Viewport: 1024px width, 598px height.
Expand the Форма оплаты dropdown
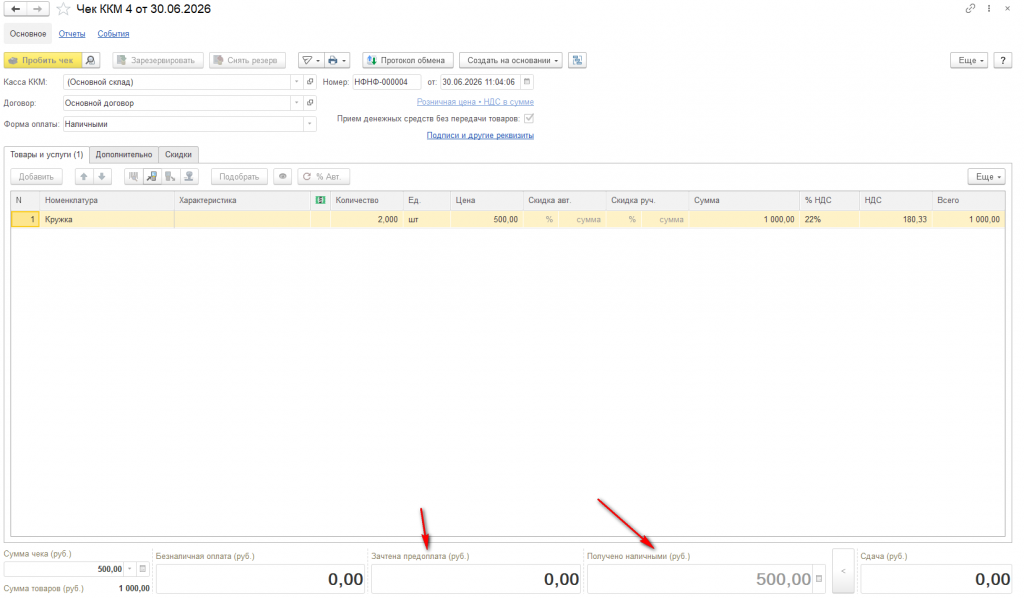click(x=310, y=123)
